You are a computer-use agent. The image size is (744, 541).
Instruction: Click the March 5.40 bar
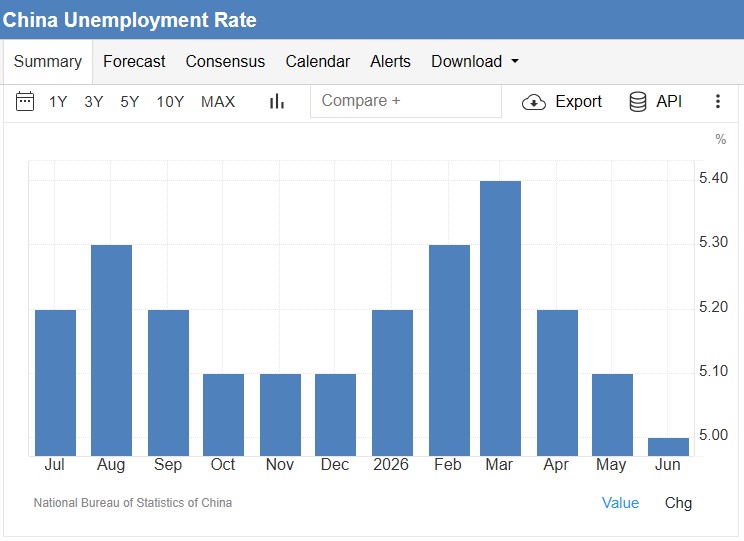(x=500, y=318)
